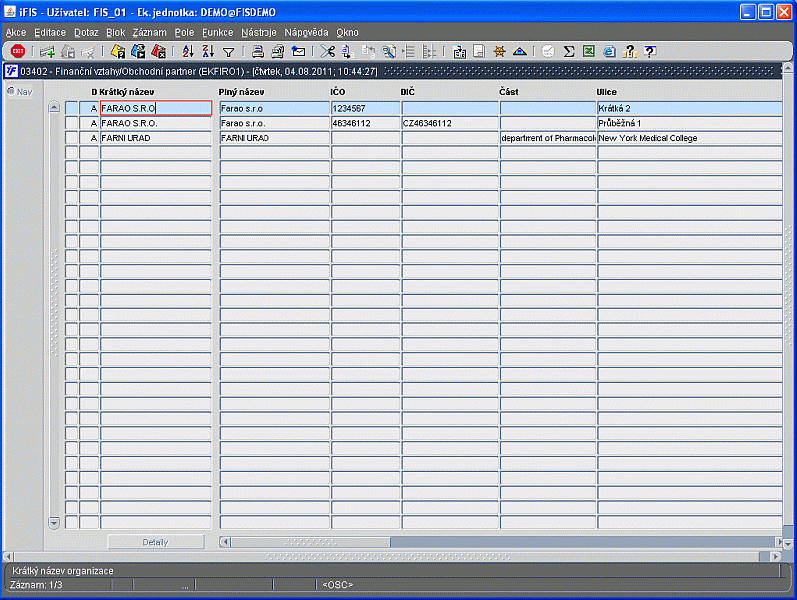Click record list scroll-down arrow
Viewport: 797px width, 600px height.
point(54,523)
